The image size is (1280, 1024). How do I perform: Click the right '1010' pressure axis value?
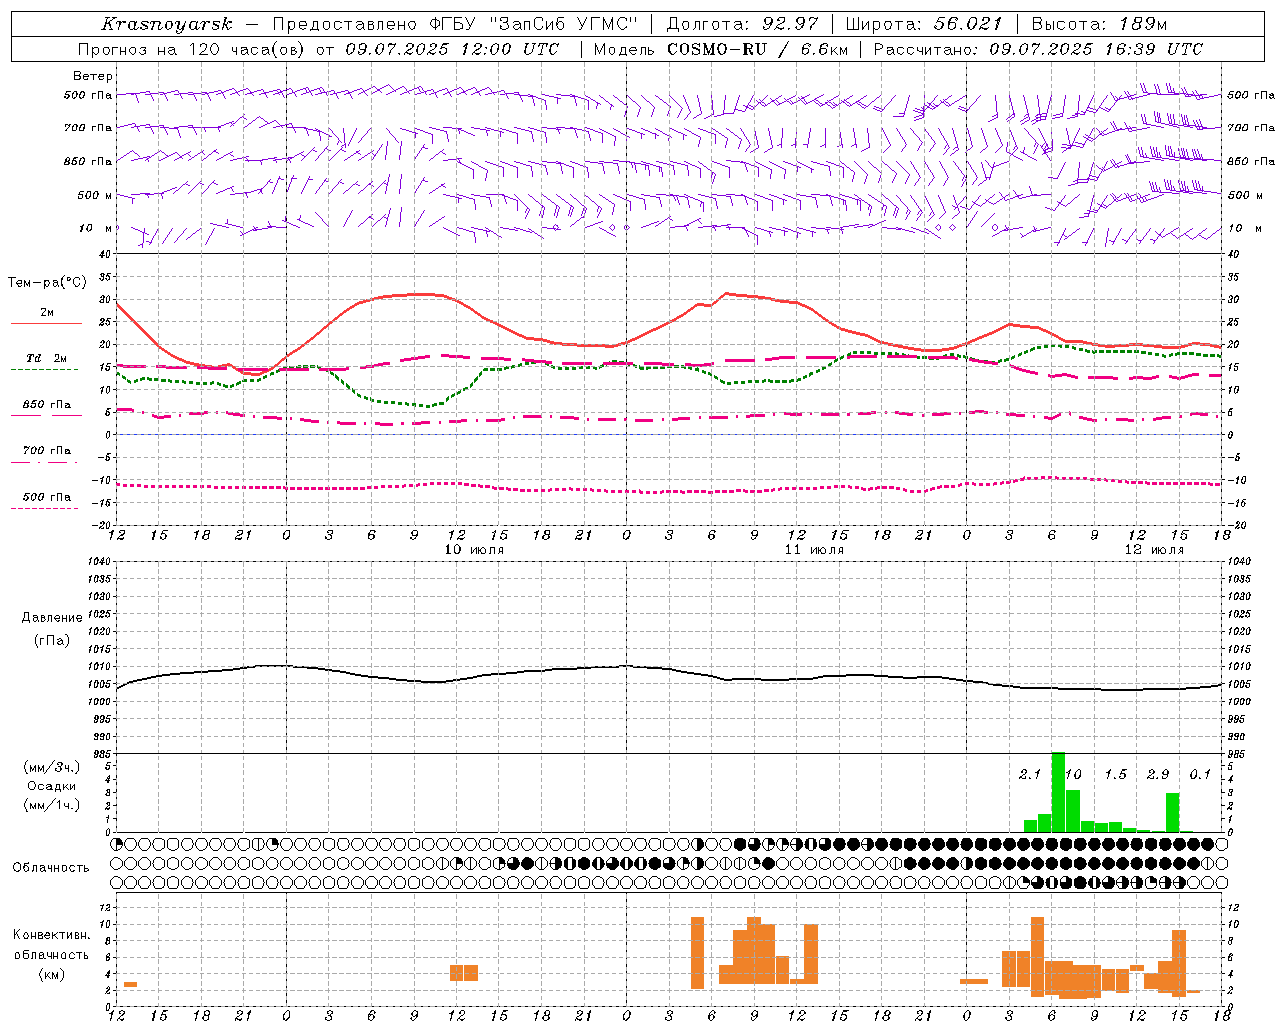coord(1240,667)
